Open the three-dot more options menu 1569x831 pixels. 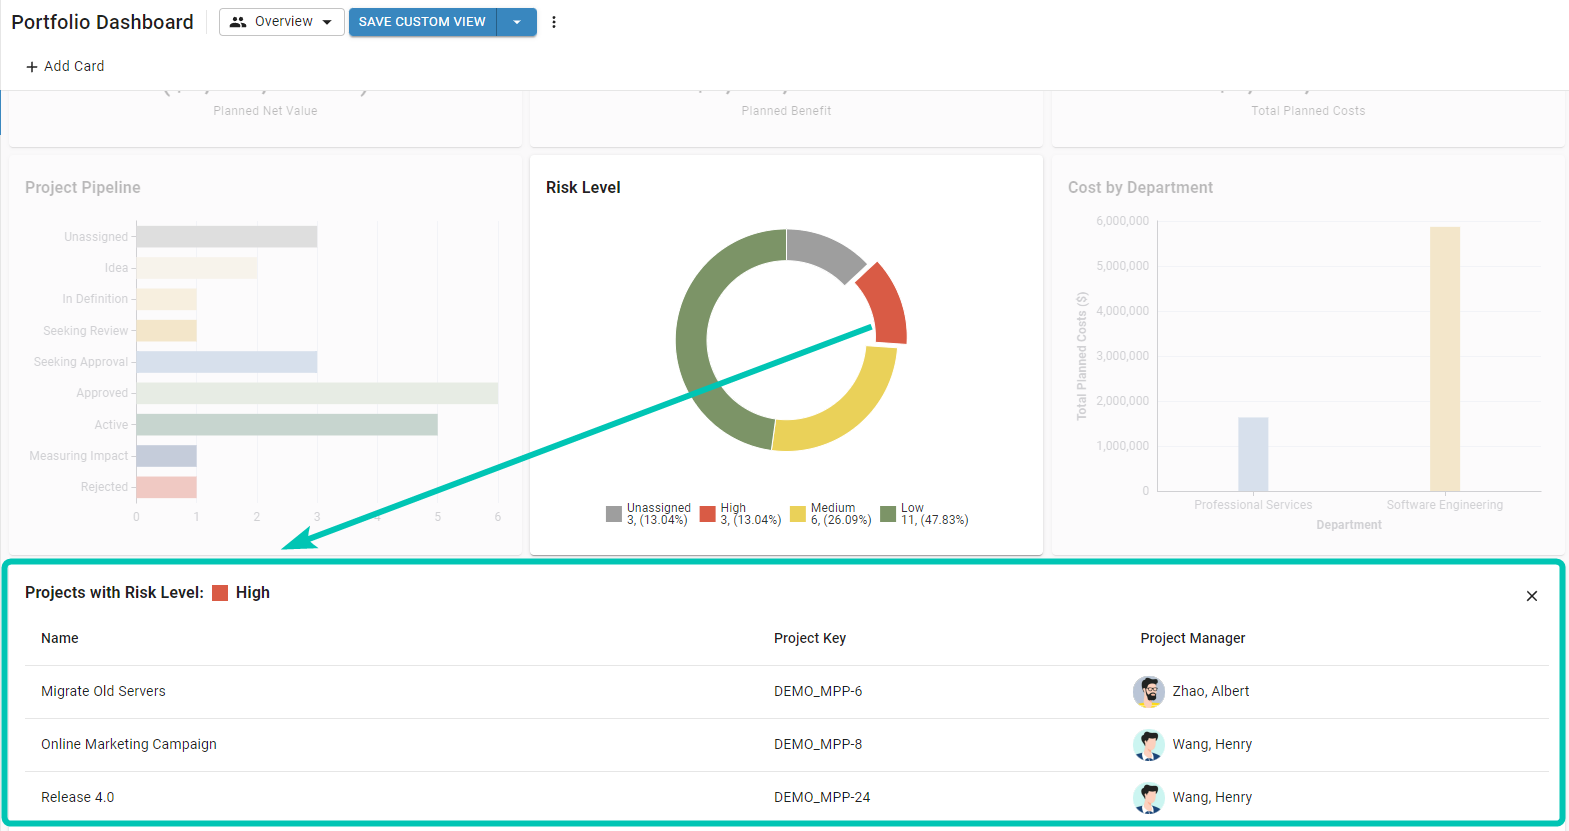pyautogui.click(x=554, y=22)
